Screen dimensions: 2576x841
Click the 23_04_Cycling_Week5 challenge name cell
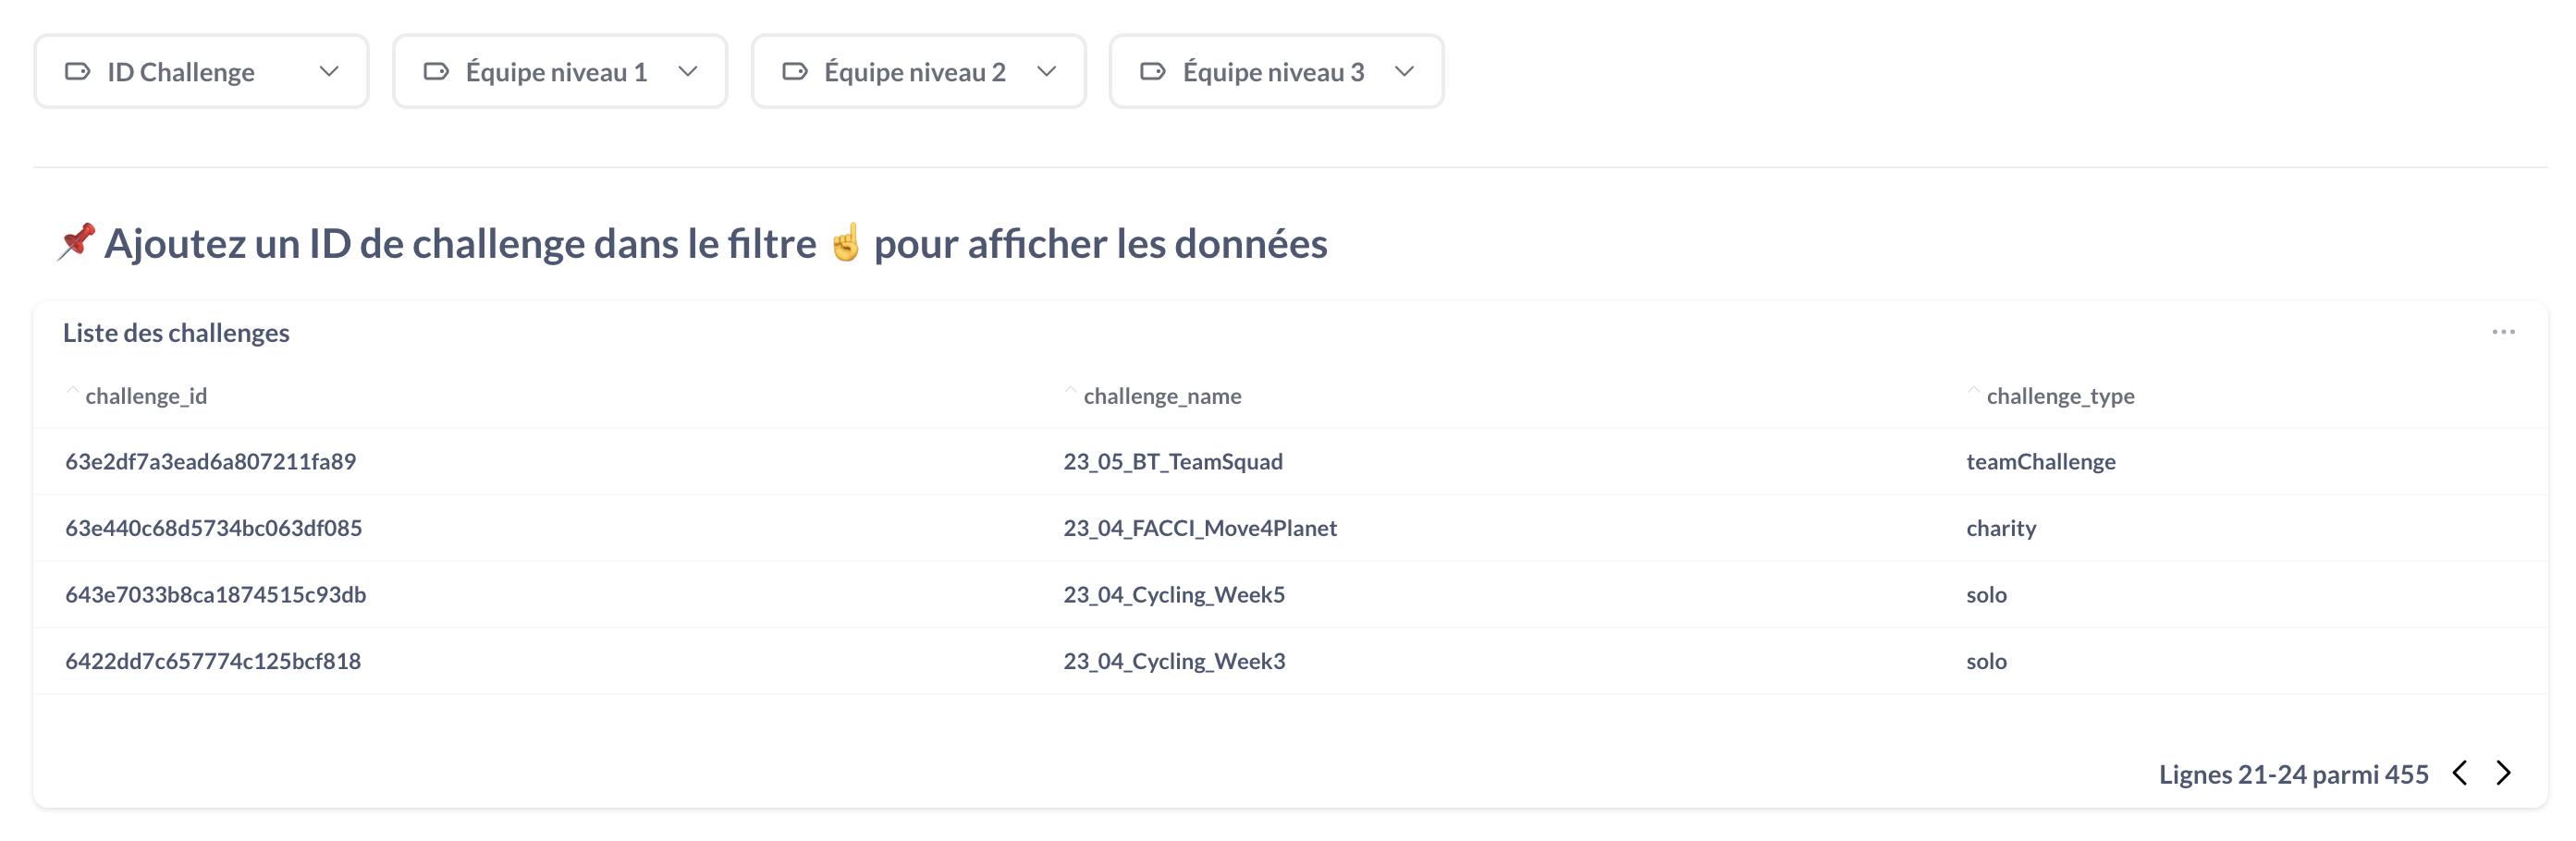click(x=1173, y=595)
